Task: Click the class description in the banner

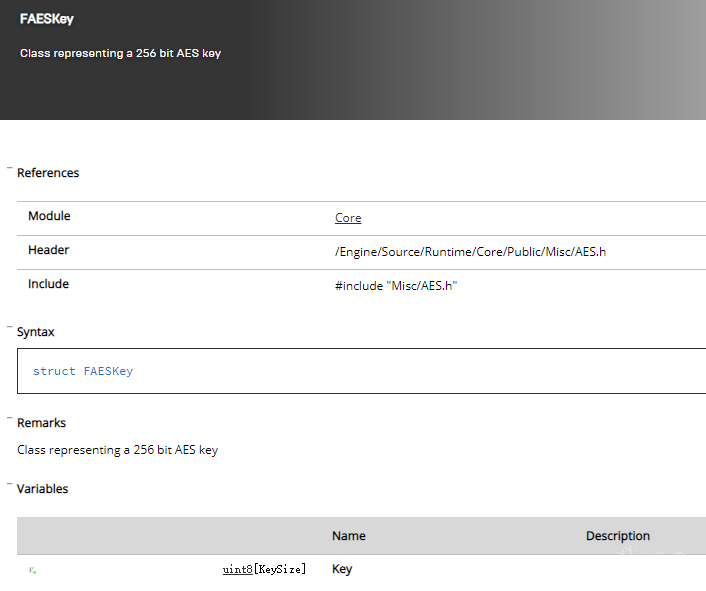Action: [x=120, y=53]
